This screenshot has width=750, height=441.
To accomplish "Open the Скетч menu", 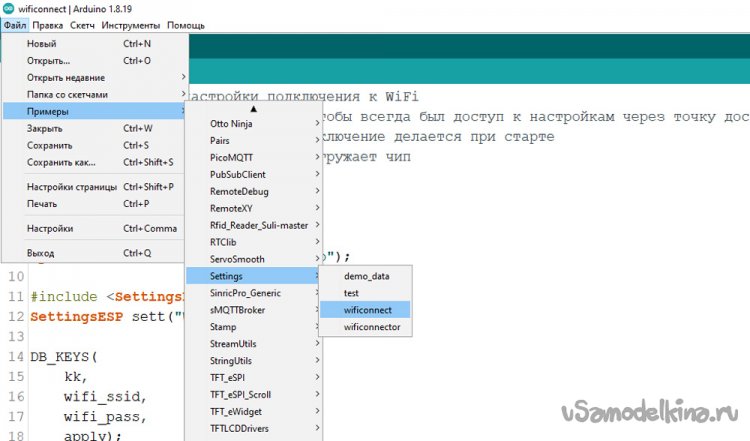I will pyautogui.click(x=82, y=25).
